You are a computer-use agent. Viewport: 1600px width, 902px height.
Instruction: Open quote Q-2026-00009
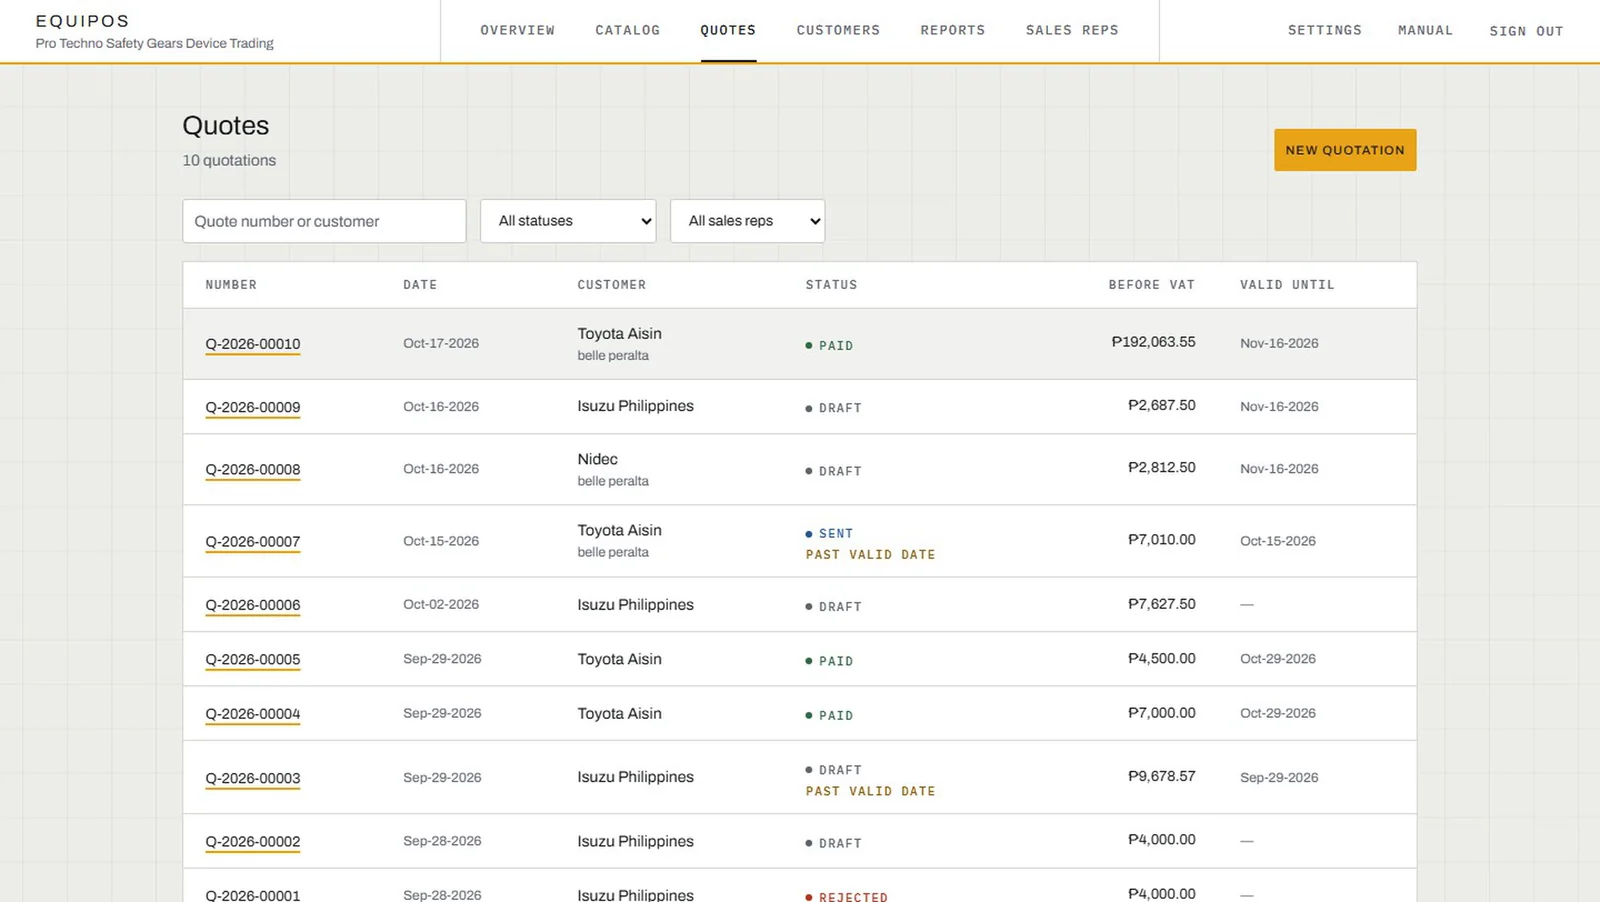(253, 407)
